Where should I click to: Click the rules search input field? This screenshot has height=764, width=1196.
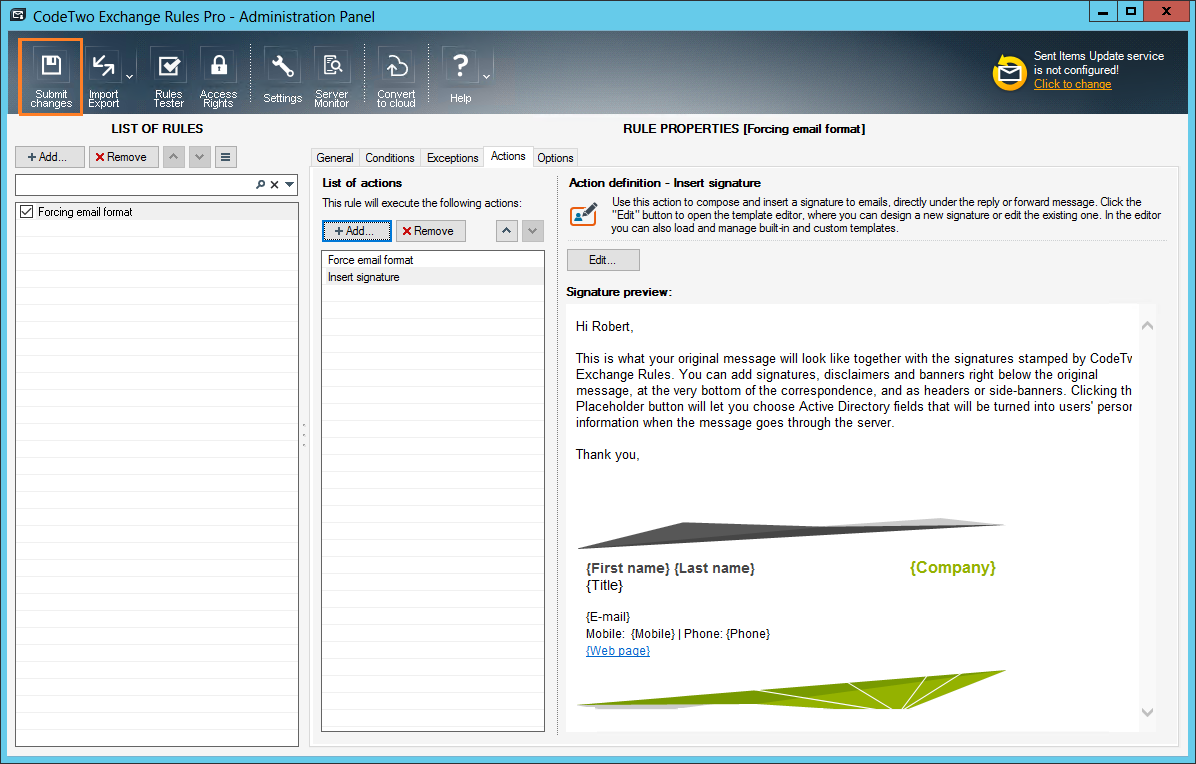135,185
